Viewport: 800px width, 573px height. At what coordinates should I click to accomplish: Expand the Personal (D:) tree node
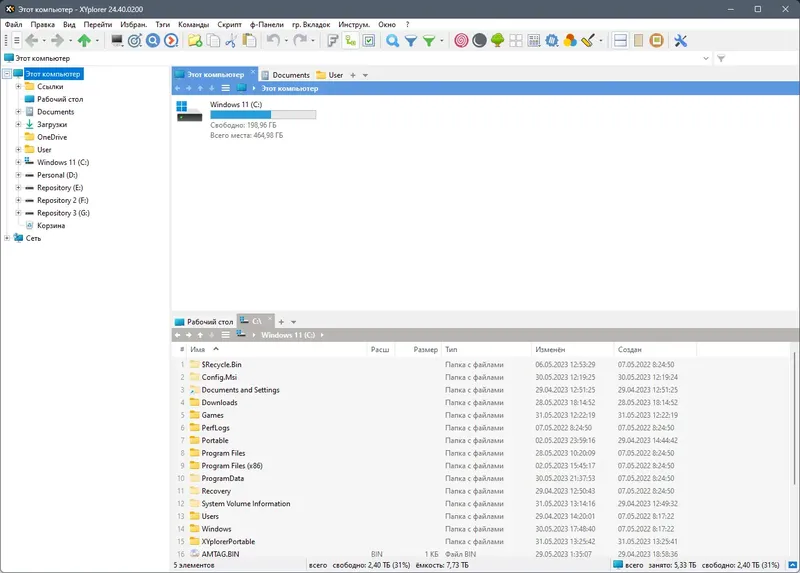18,175
